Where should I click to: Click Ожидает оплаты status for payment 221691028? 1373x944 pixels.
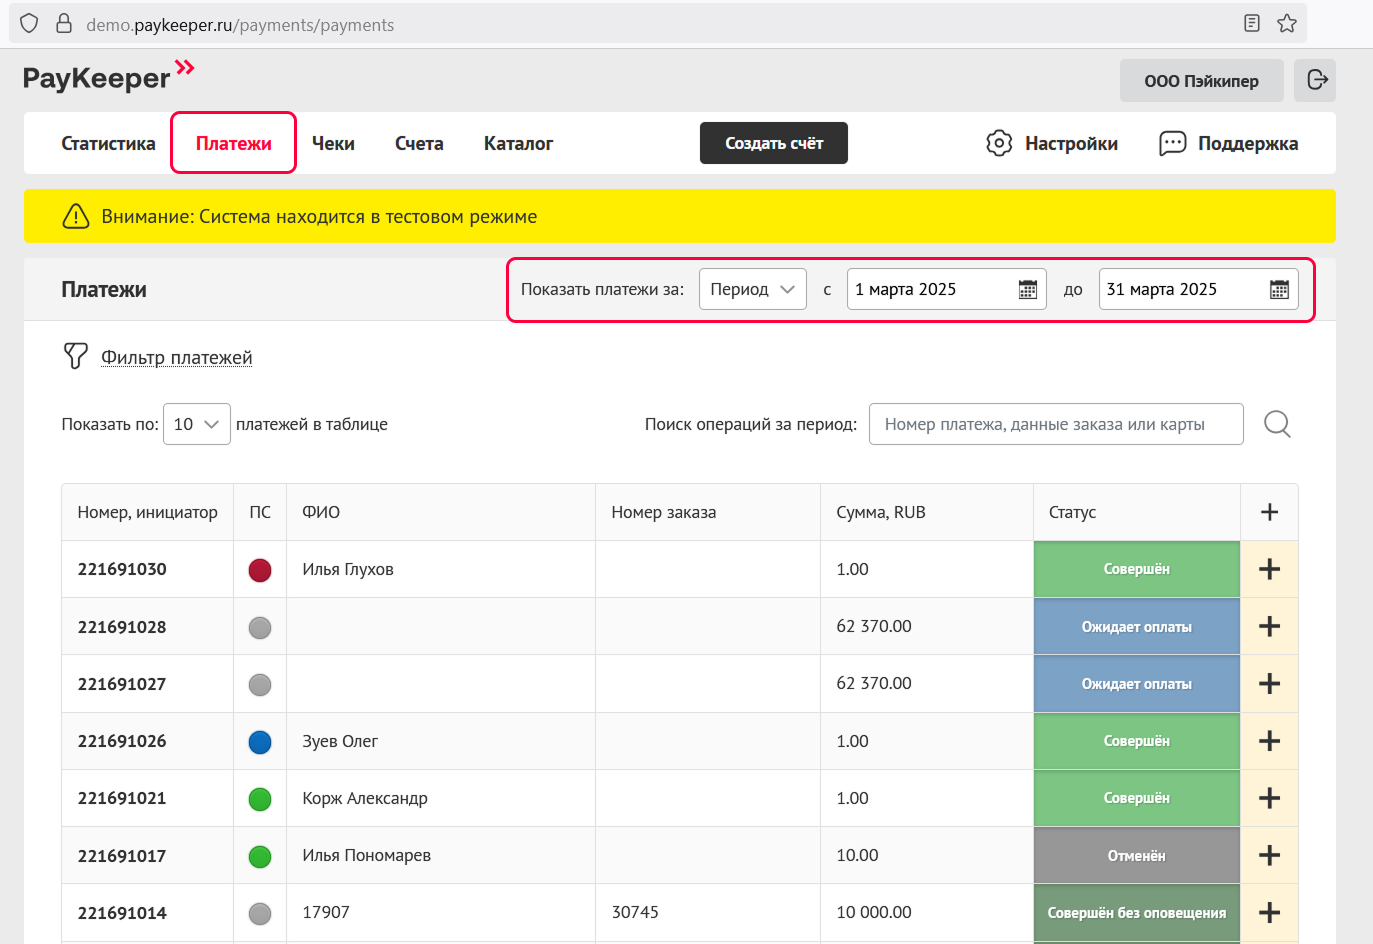1137,626
